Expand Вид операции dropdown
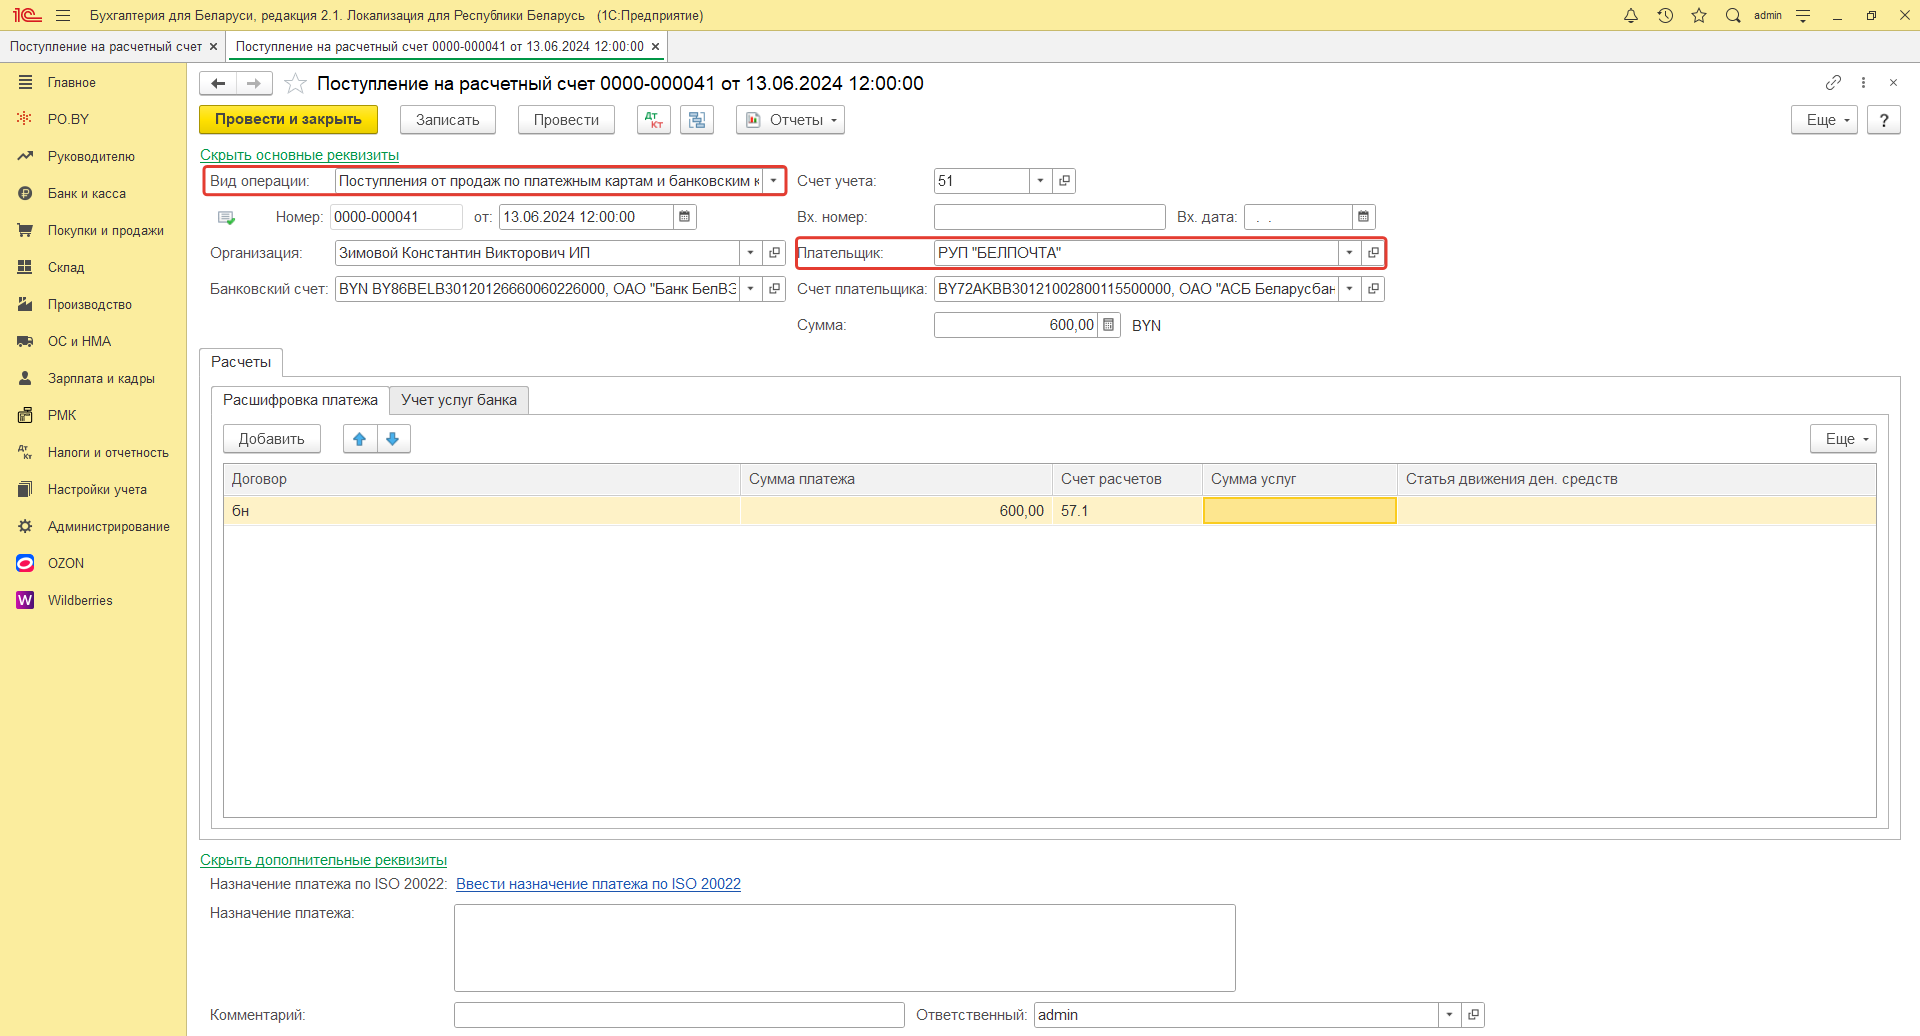The image size is (1920, 1036). [x=774, y=181]
